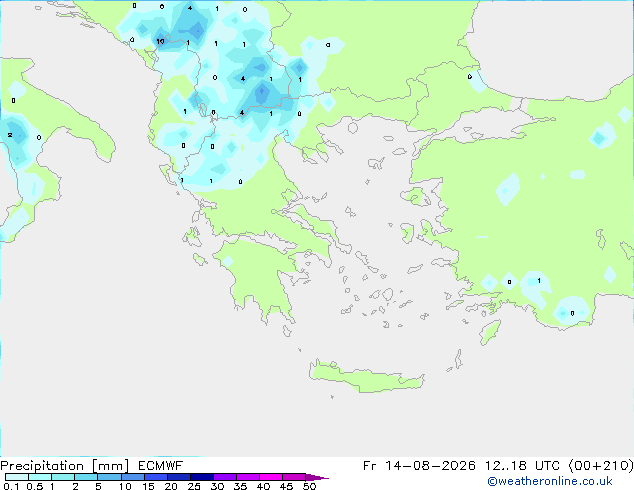Click the 30–35 mm purple legend swatch
634x490 pixels.
(x=225, y=477)
